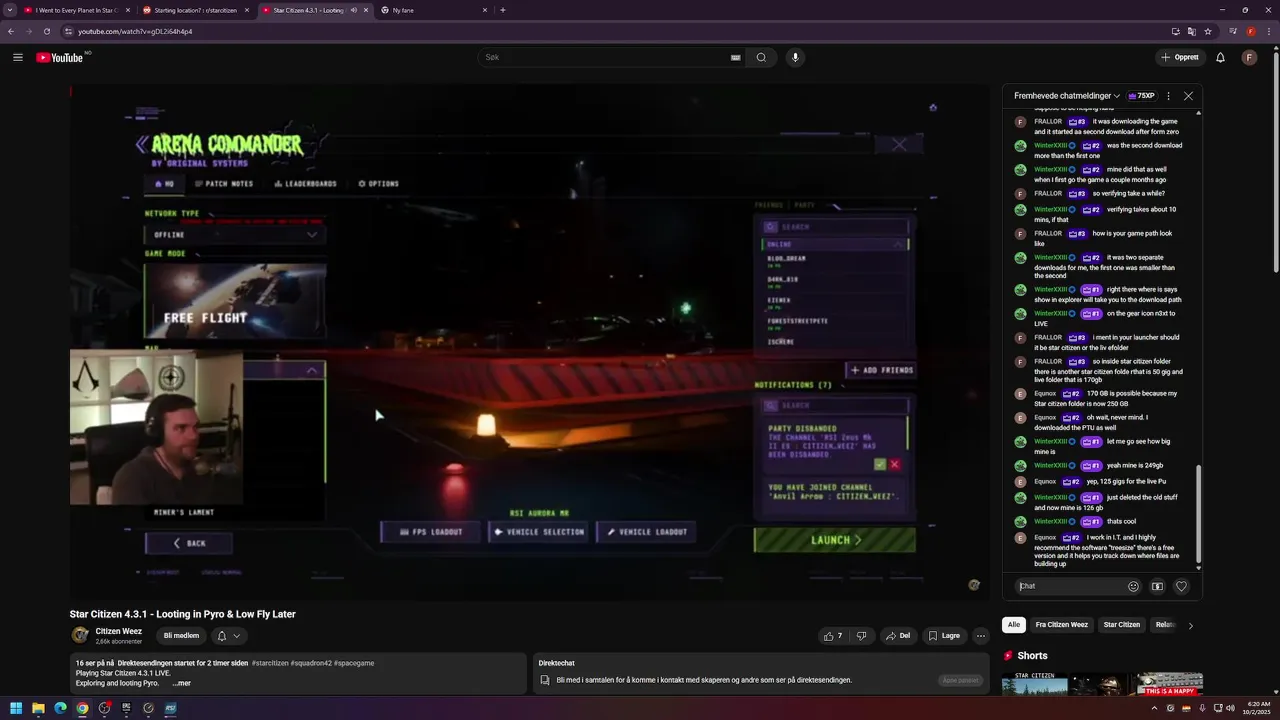Open the emoji picker in chat
The height and width of the screenshot is (720, 1280).
pyautogui.click(x=1133, y=586)
